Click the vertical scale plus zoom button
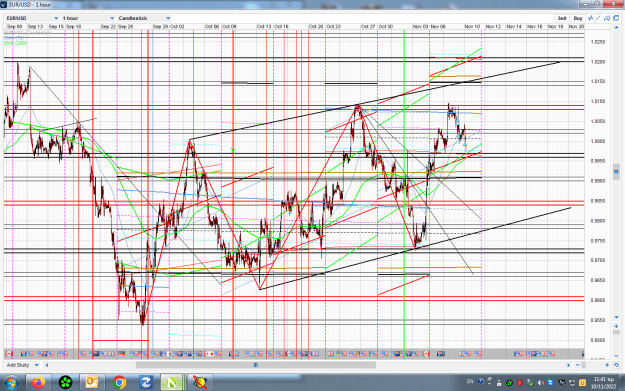 point(616,326)
